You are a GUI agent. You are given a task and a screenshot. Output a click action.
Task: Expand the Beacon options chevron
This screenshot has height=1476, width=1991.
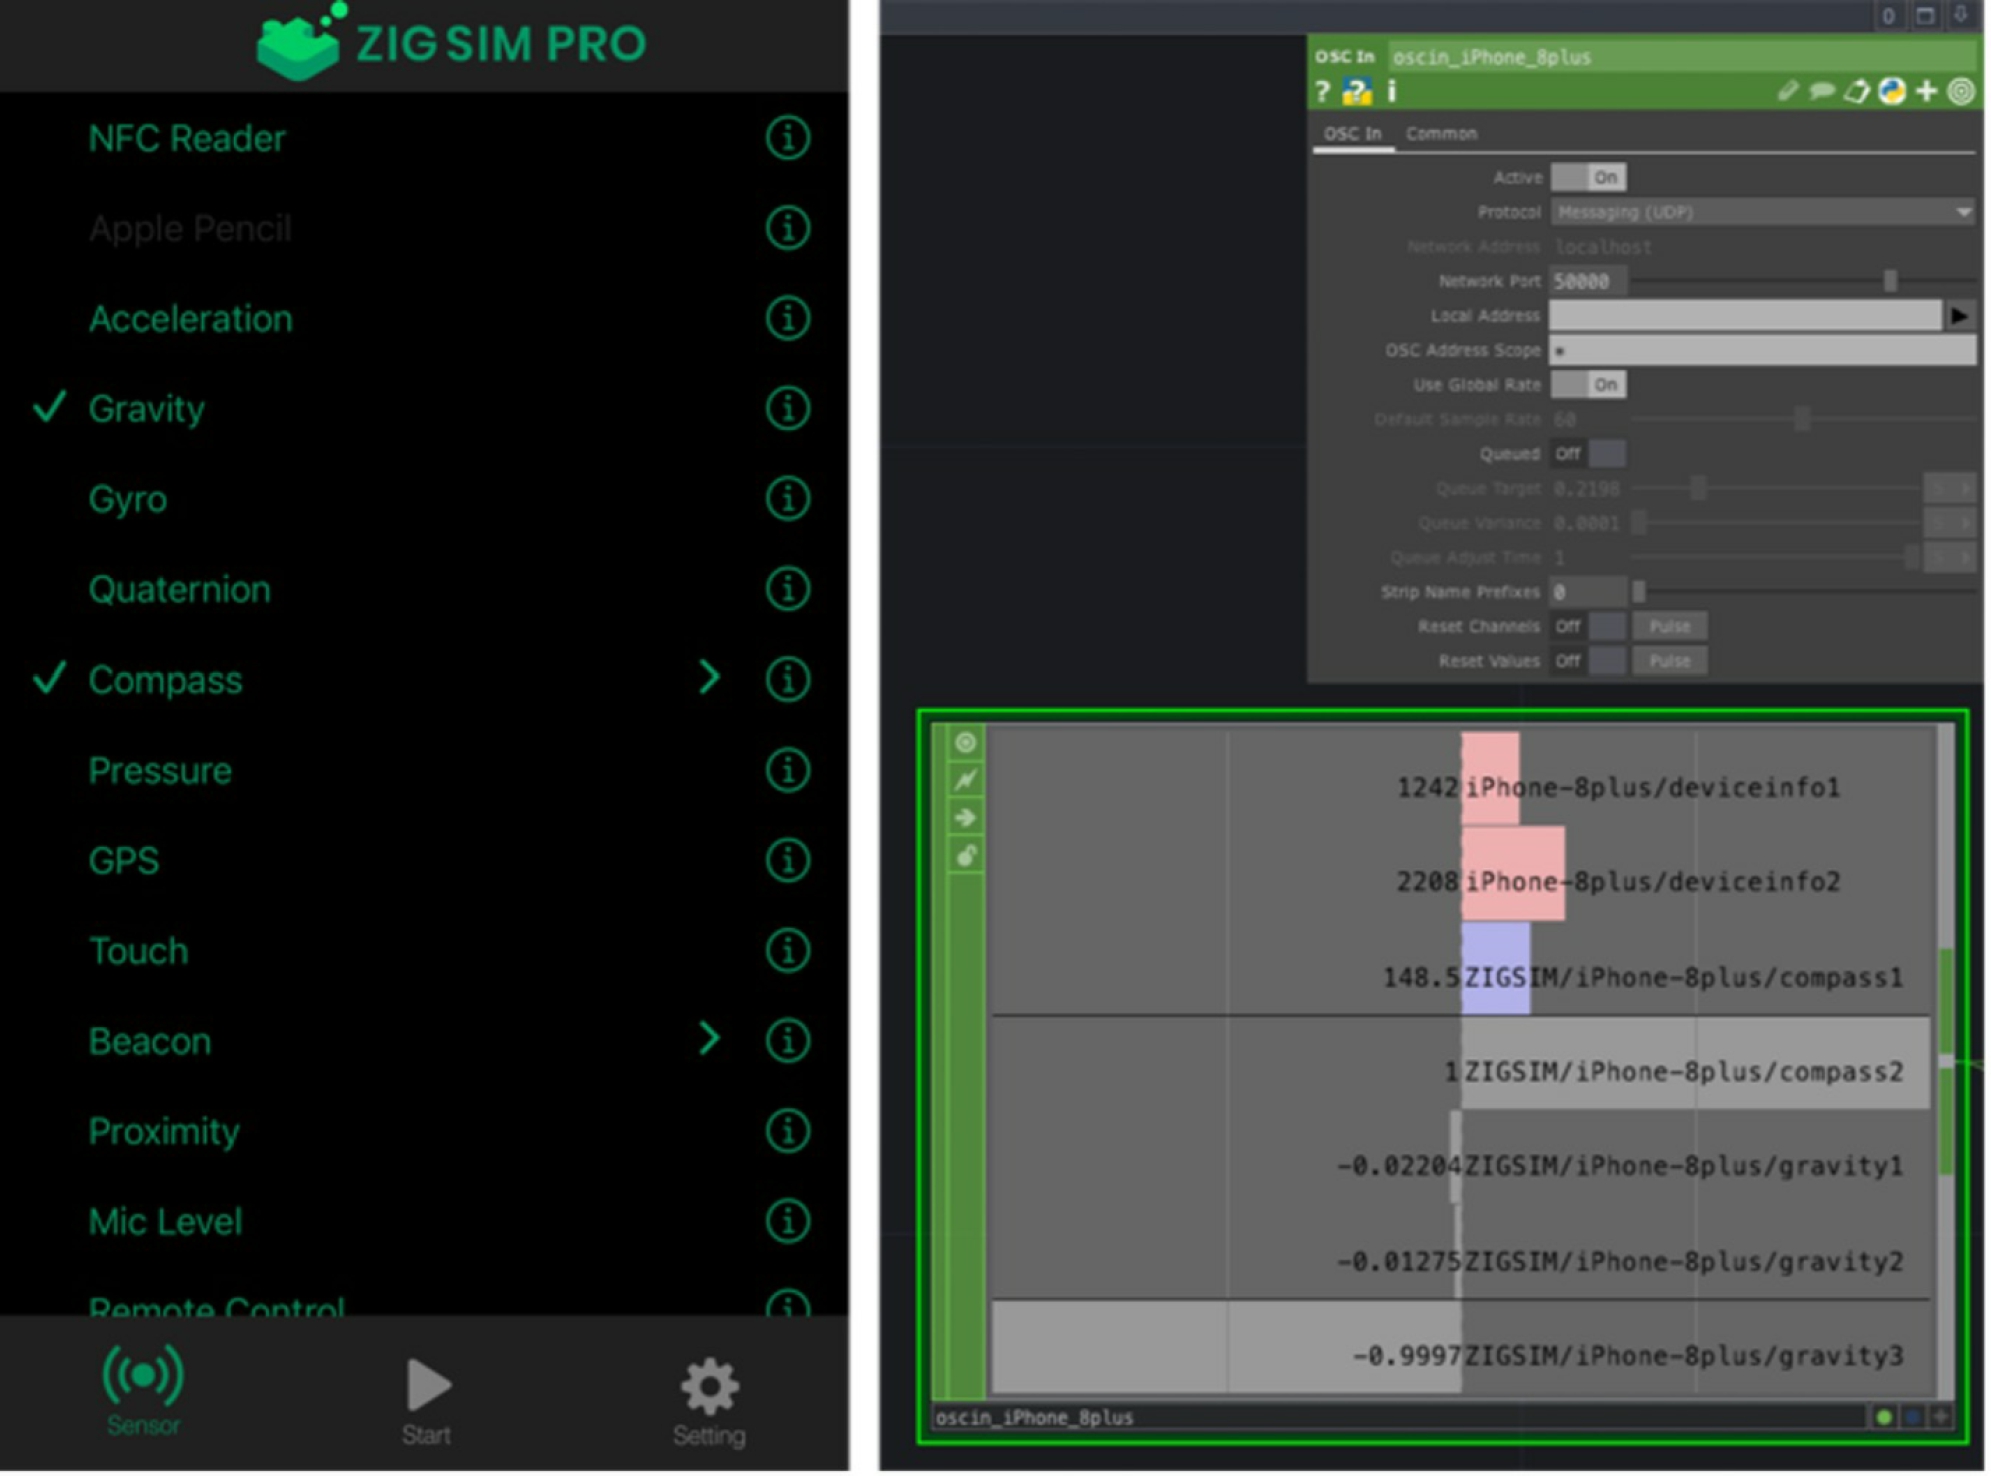pos(709,1039)
